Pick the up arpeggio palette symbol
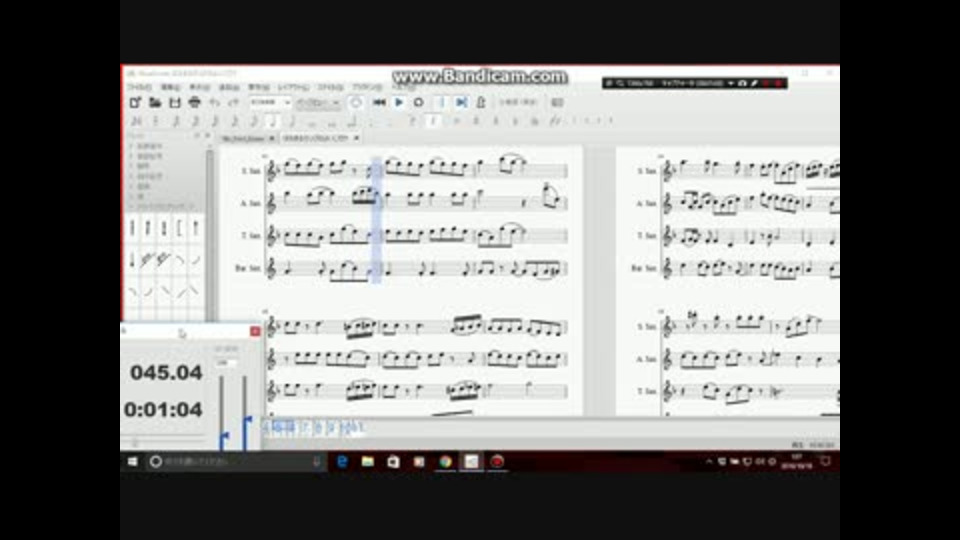Viewport: 960px width, 540px height. point(148,228)
